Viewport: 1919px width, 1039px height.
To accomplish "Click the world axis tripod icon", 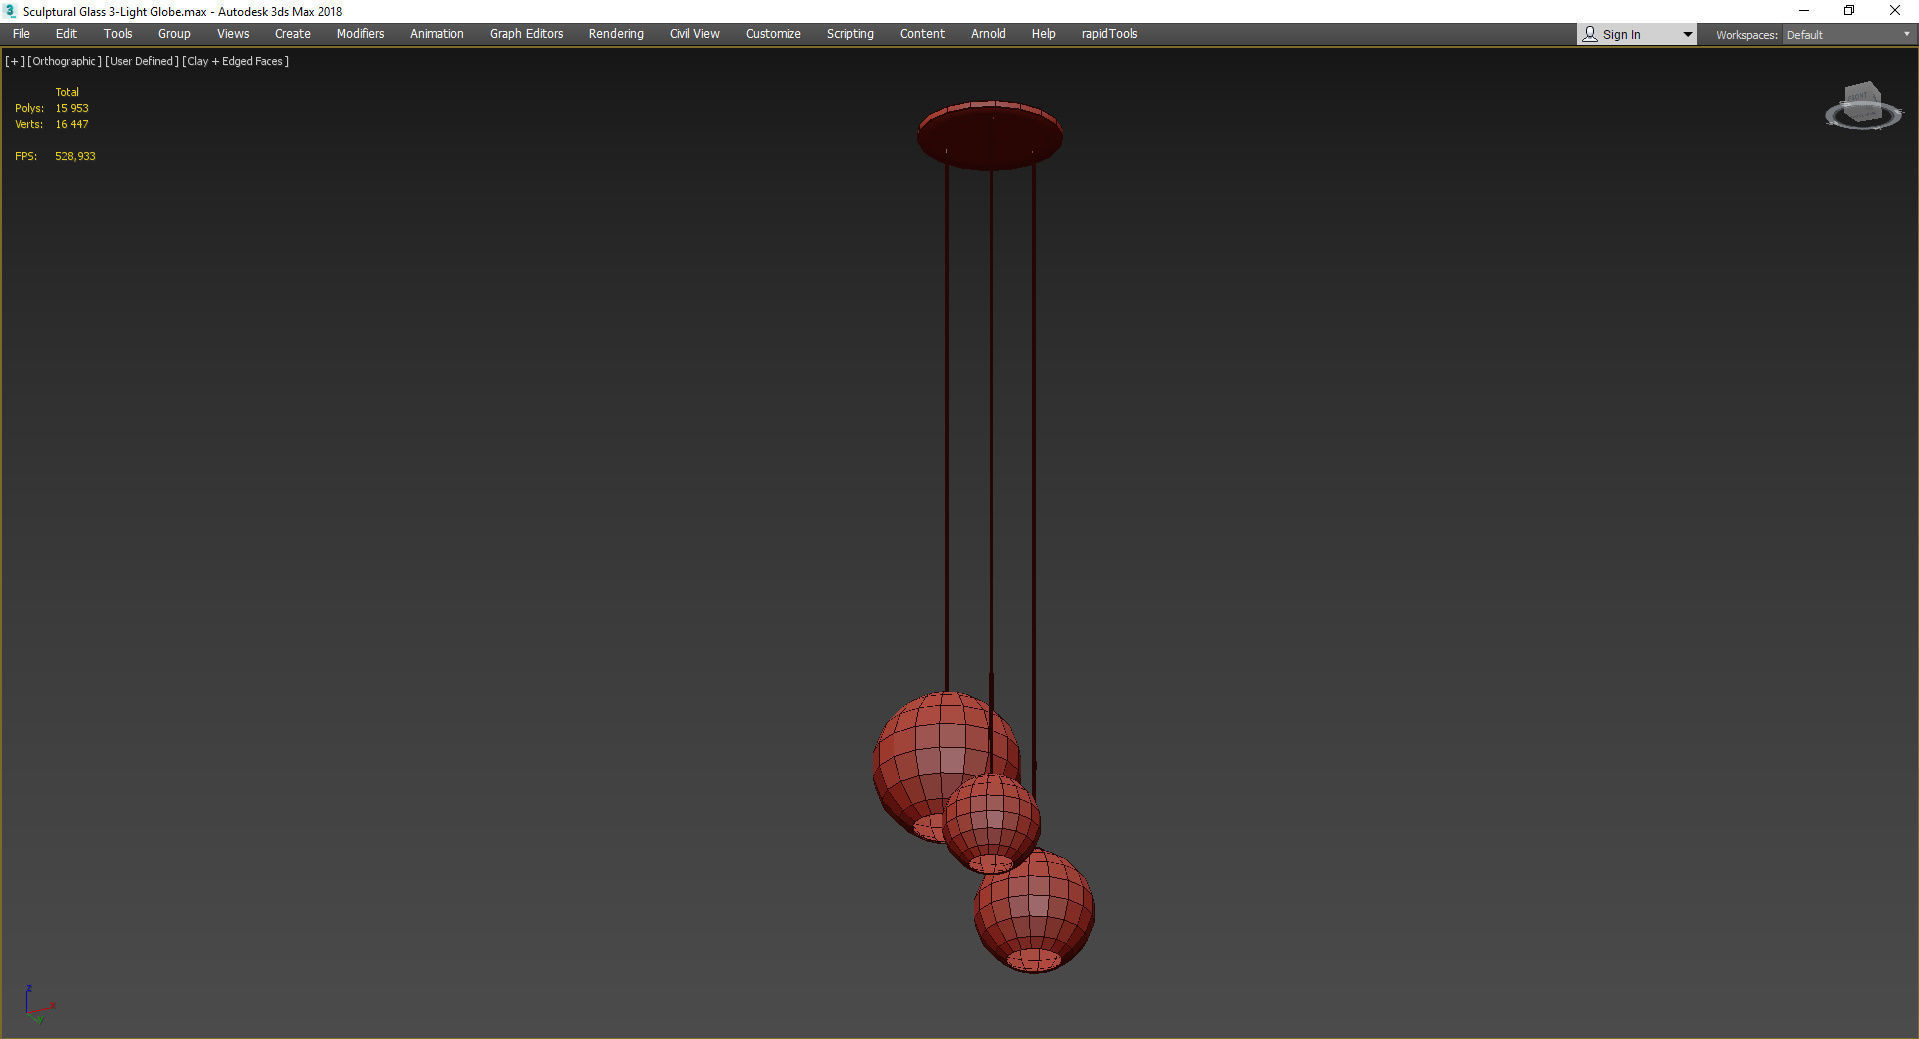I will coord(38,1004).
